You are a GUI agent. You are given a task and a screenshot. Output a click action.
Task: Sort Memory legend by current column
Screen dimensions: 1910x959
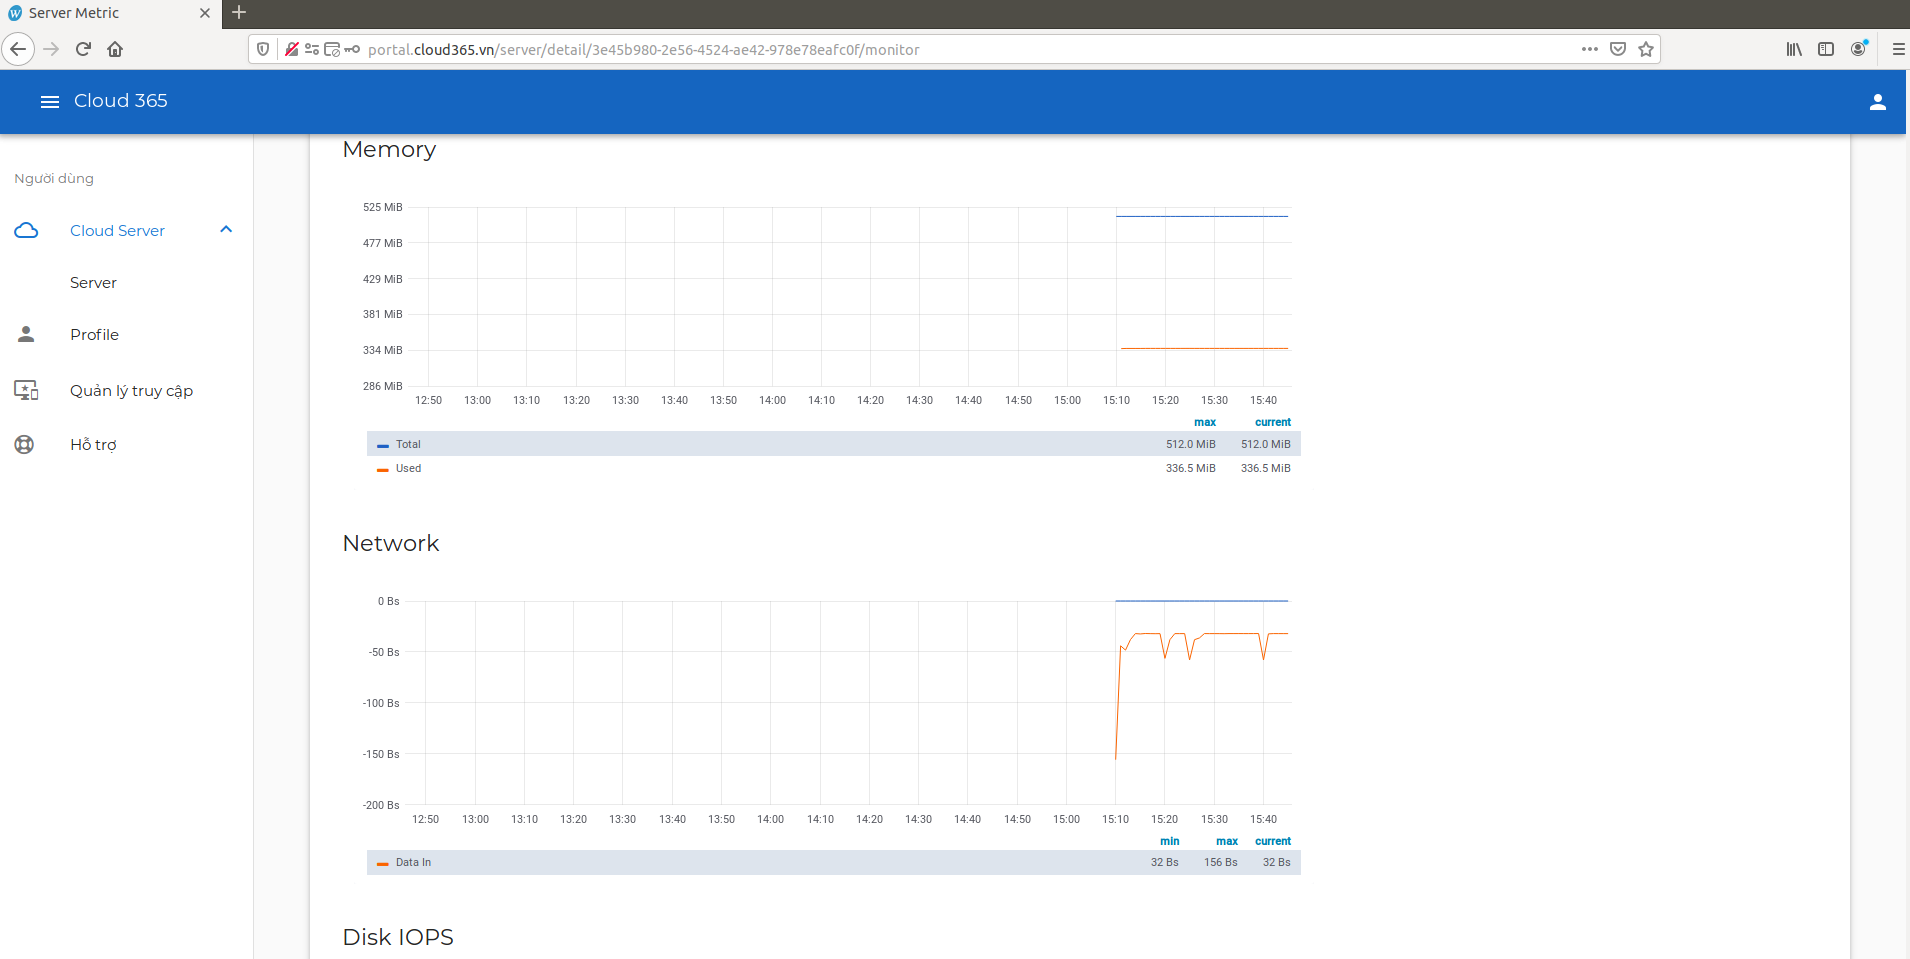1272,422
